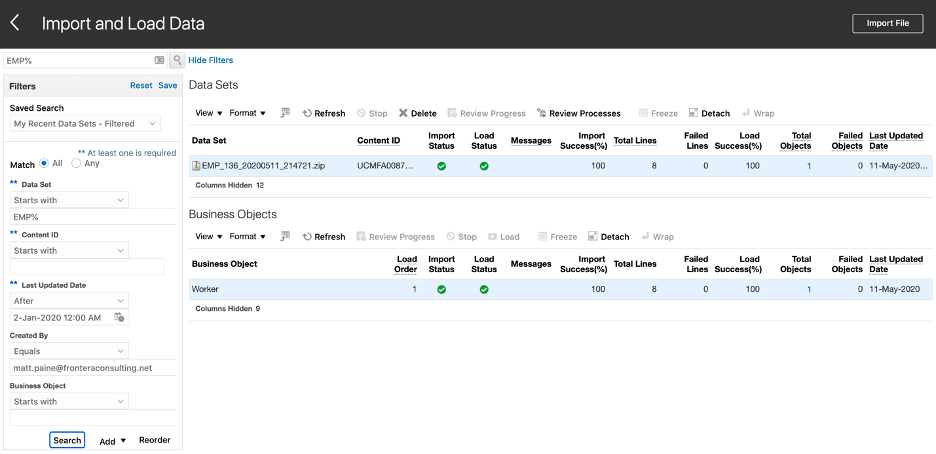Click the Search button

pos(67,440)
